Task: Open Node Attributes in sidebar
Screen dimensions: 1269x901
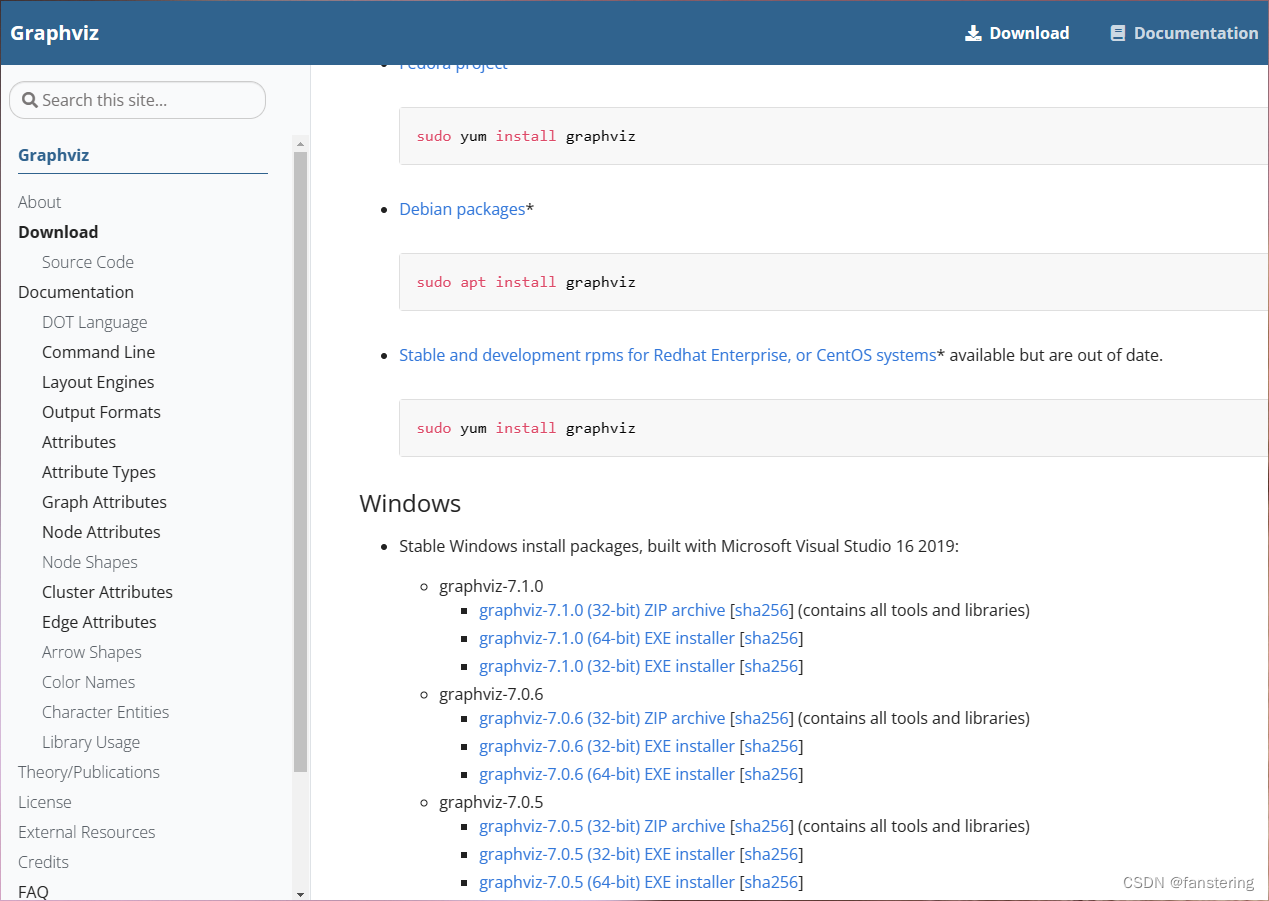Action: tap(101, 532)
